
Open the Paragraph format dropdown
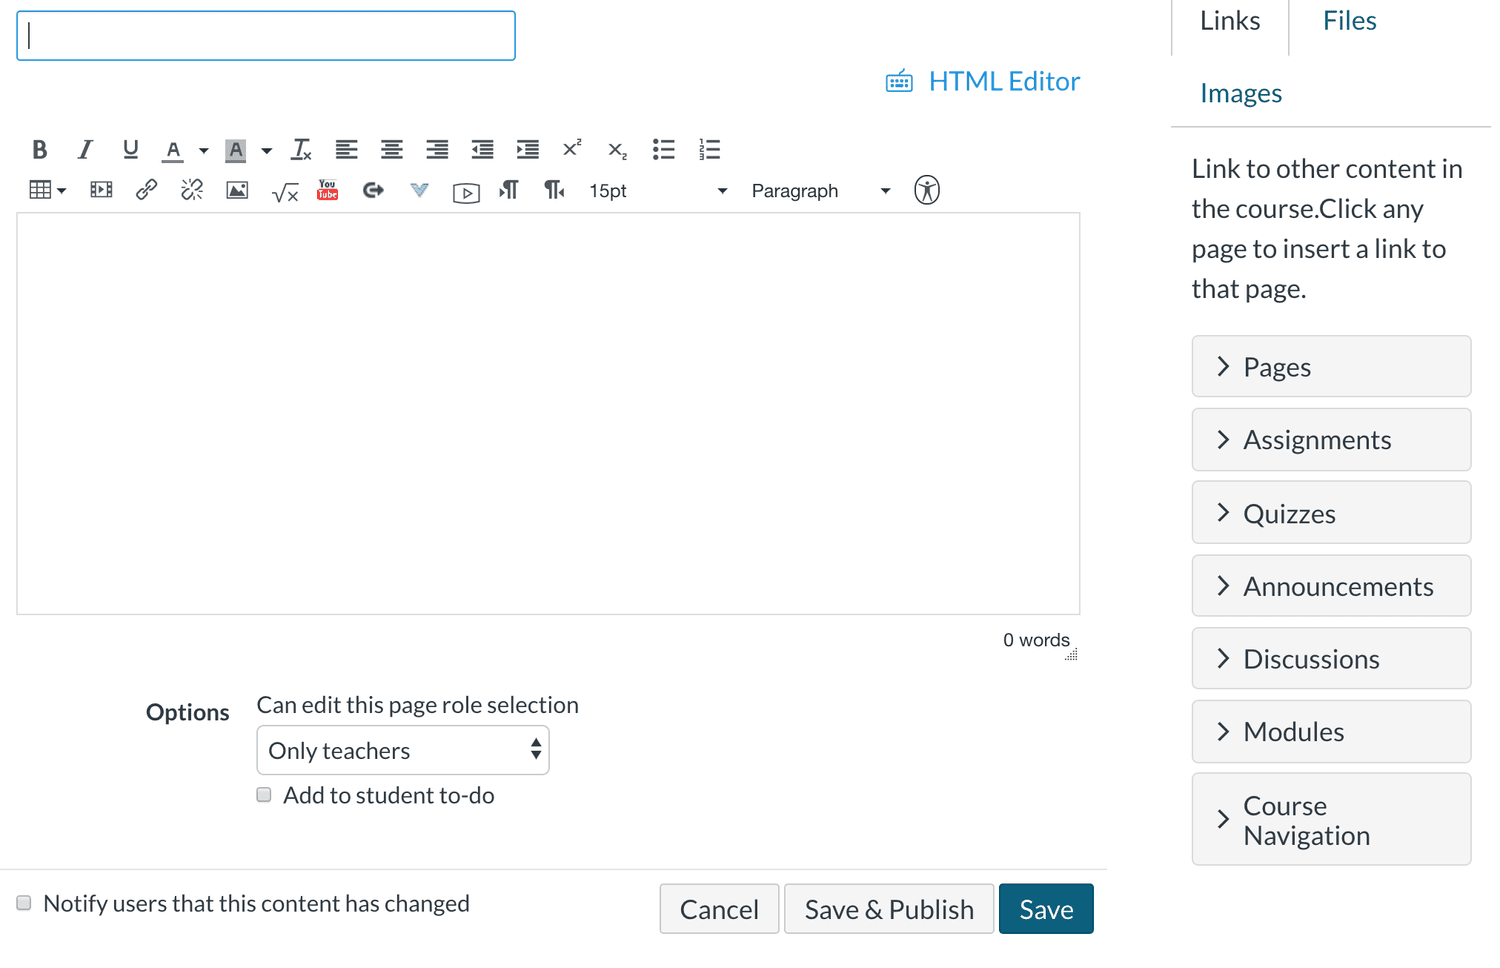pos(820,191)
